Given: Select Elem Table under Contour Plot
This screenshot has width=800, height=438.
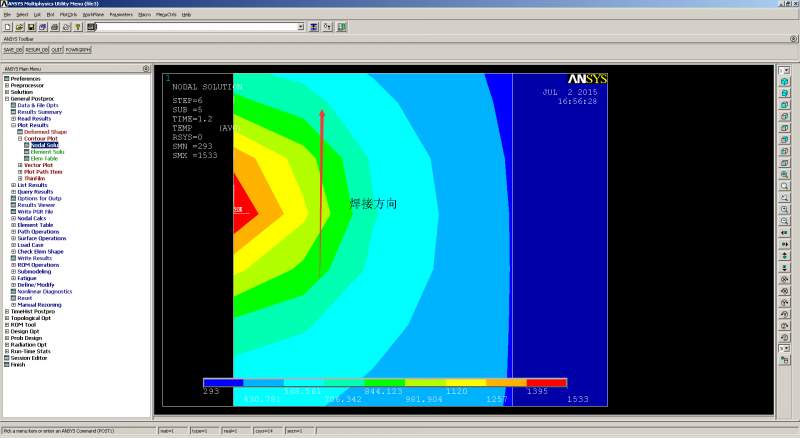Looking at the screenshot, I should click(44, 158).
